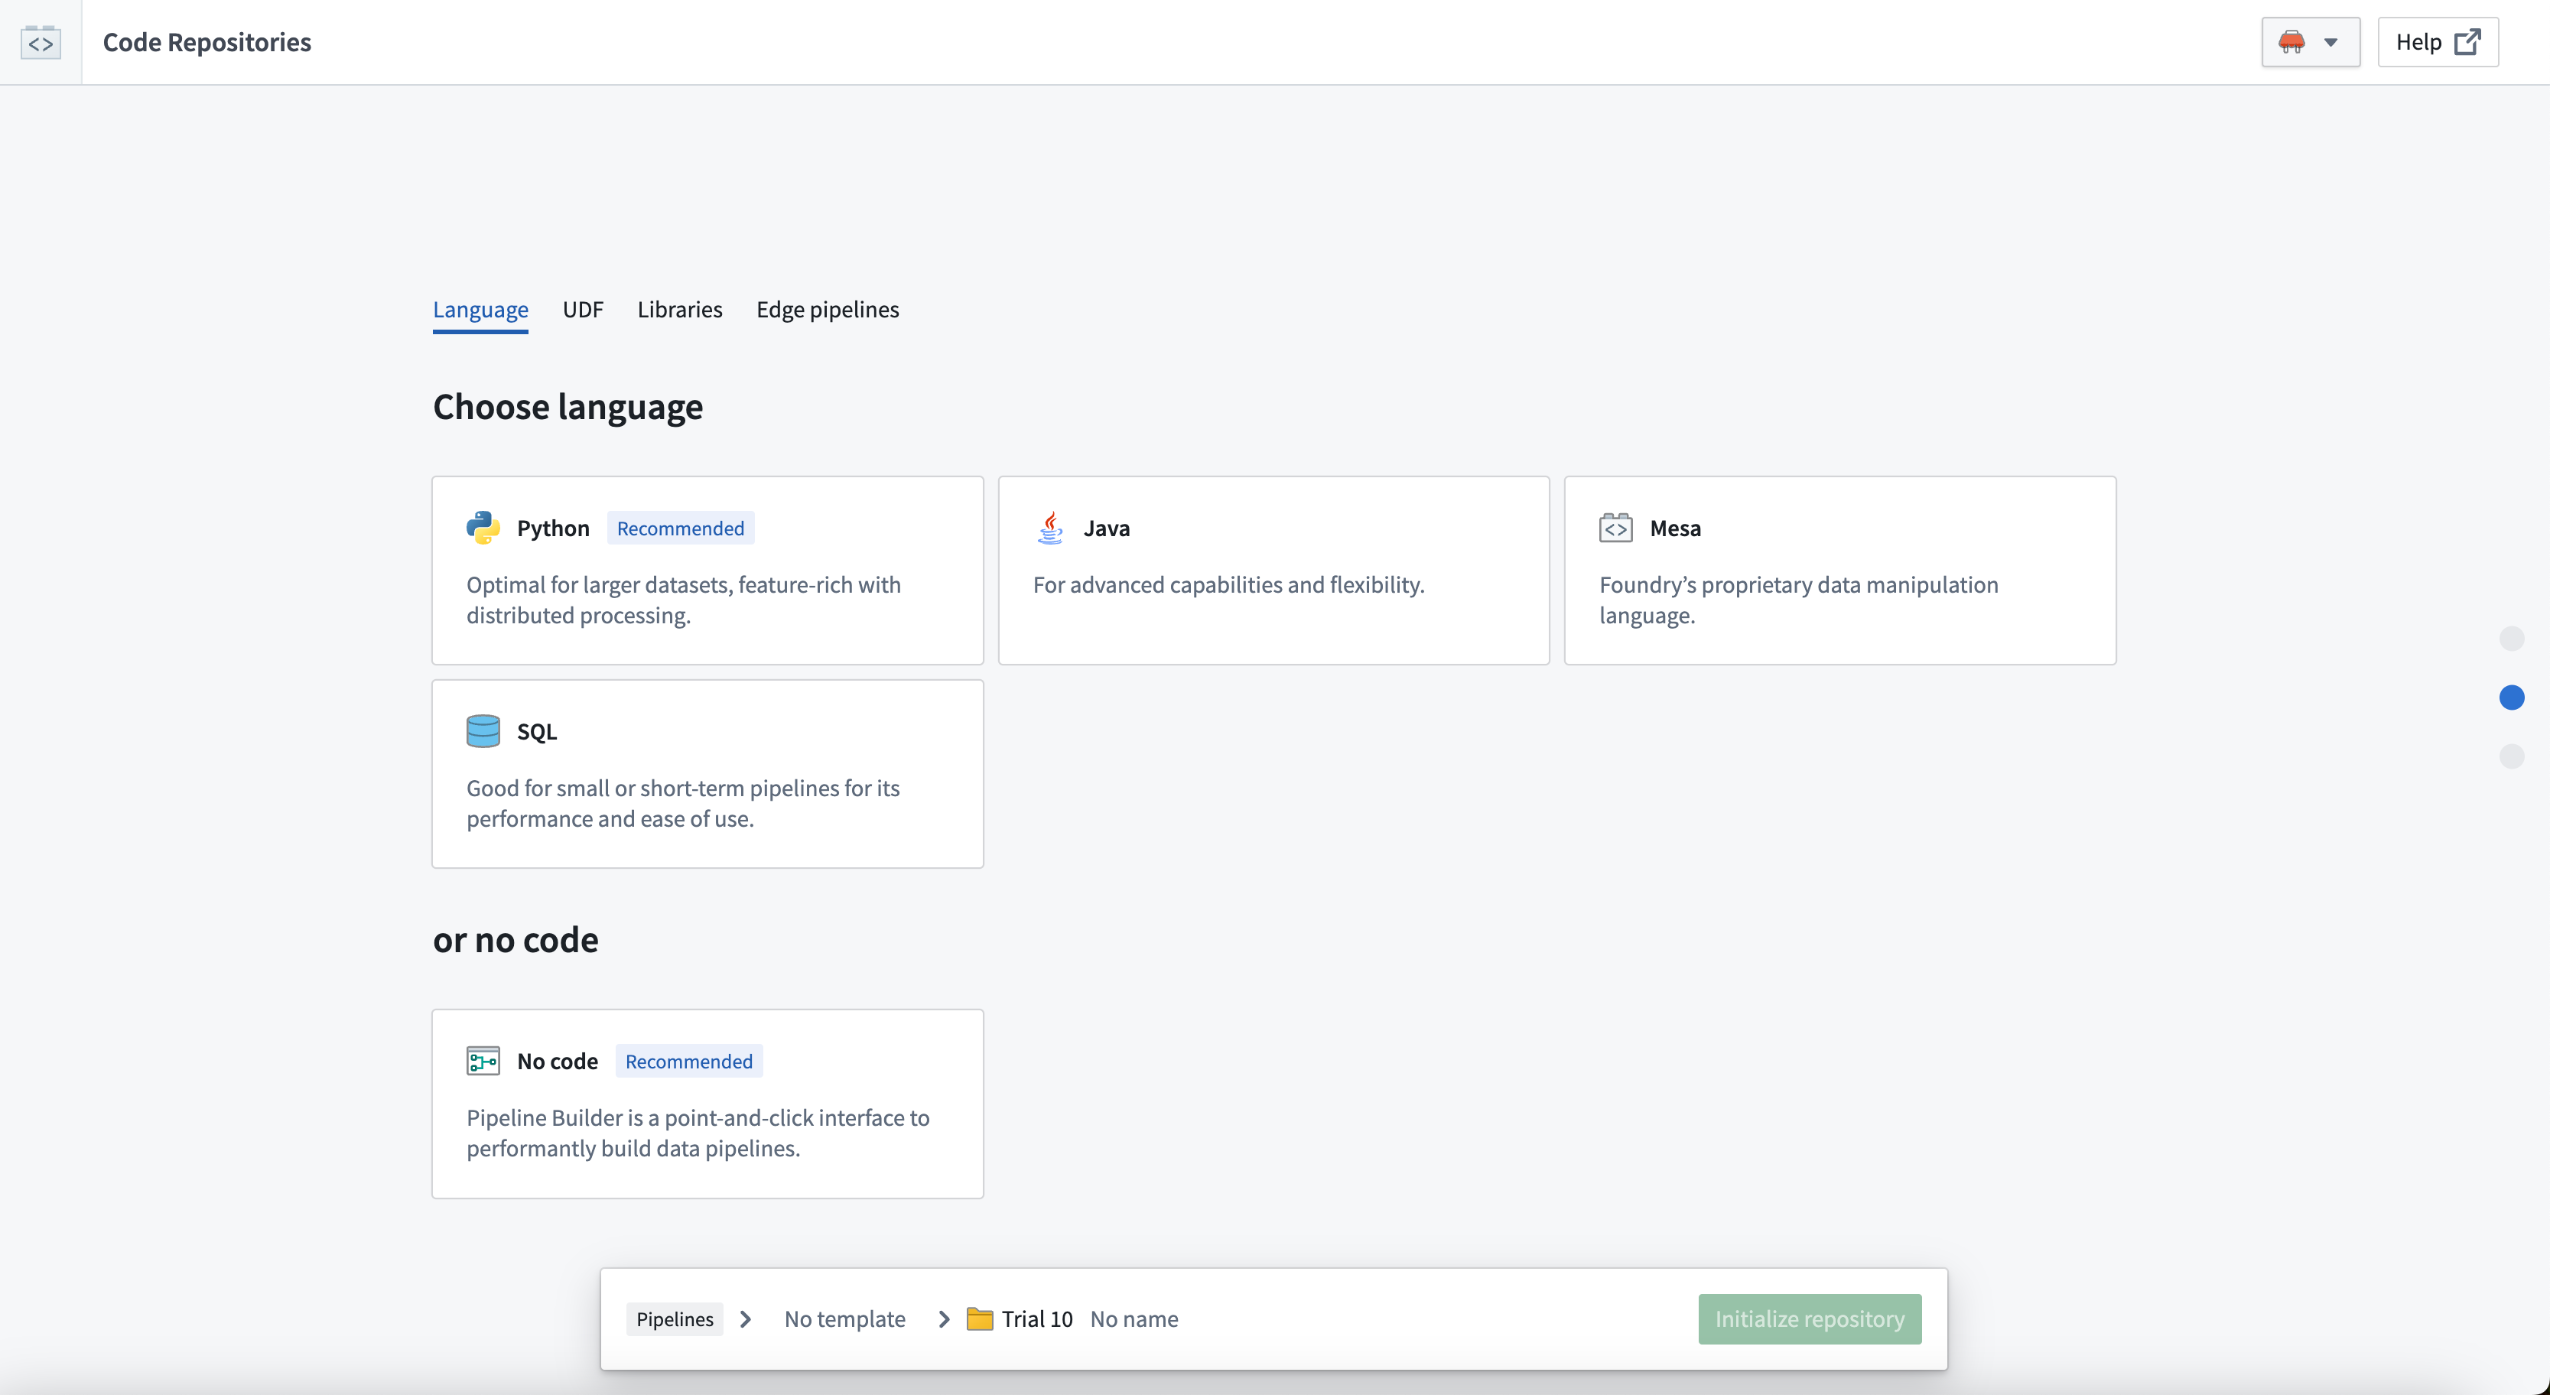
Task: Click the Initialize repository button
Action: (x=1809, y=1319)
